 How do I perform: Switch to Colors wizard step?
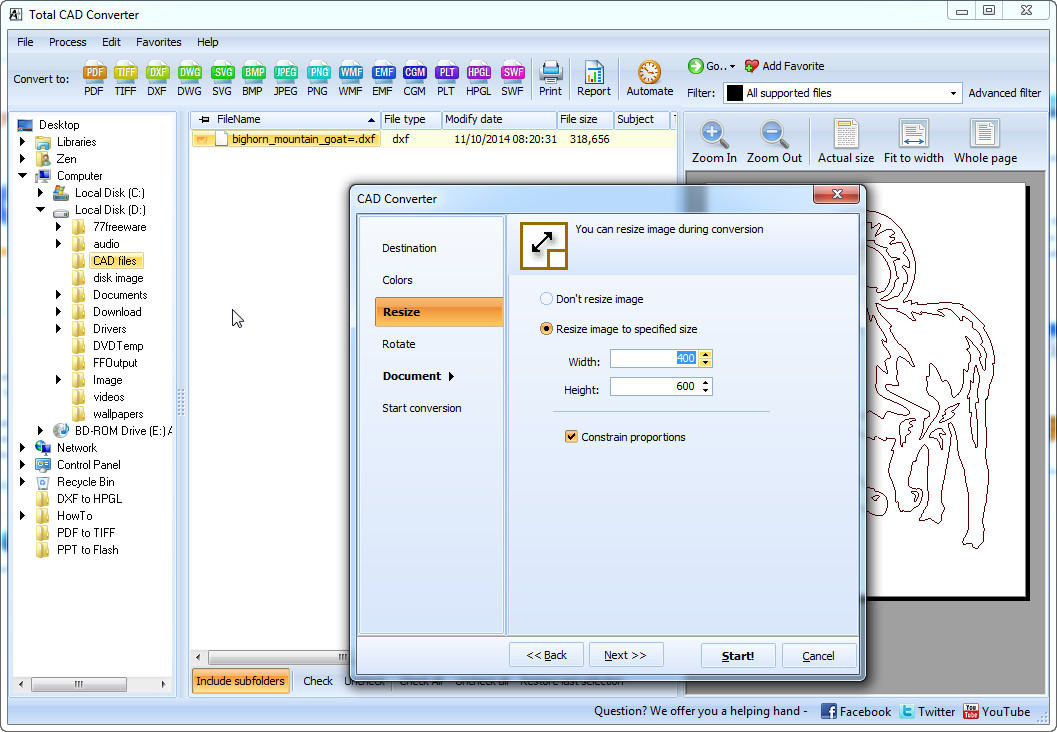397,280
